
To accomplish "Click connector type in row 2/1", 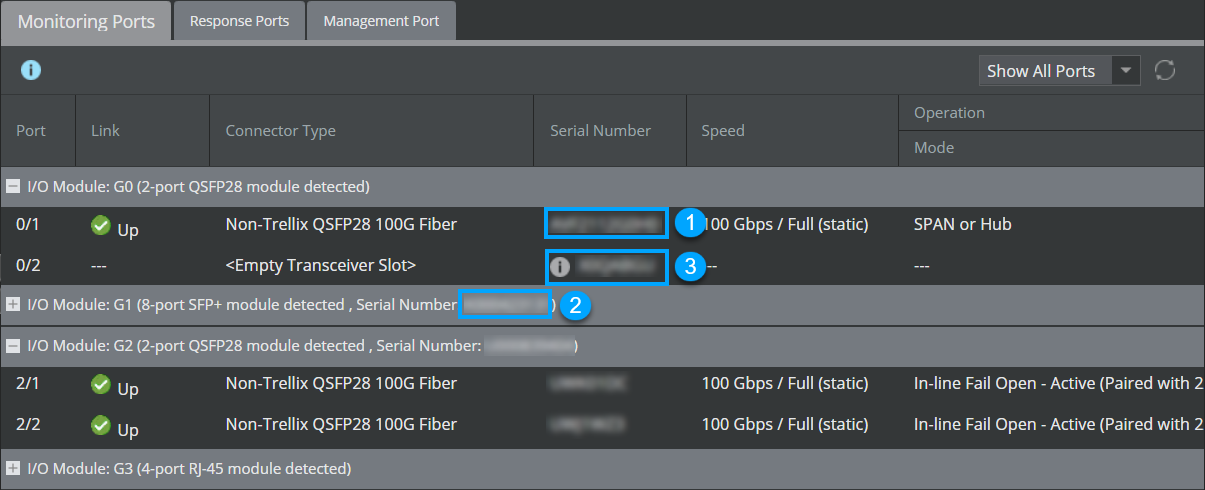I will tap(341, 383).
